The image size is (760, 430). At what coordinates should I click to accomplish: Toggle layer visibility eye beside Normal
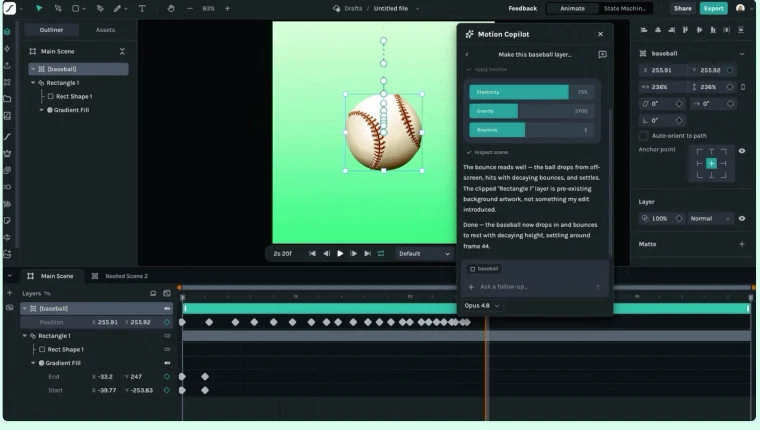tap(742, 219)
